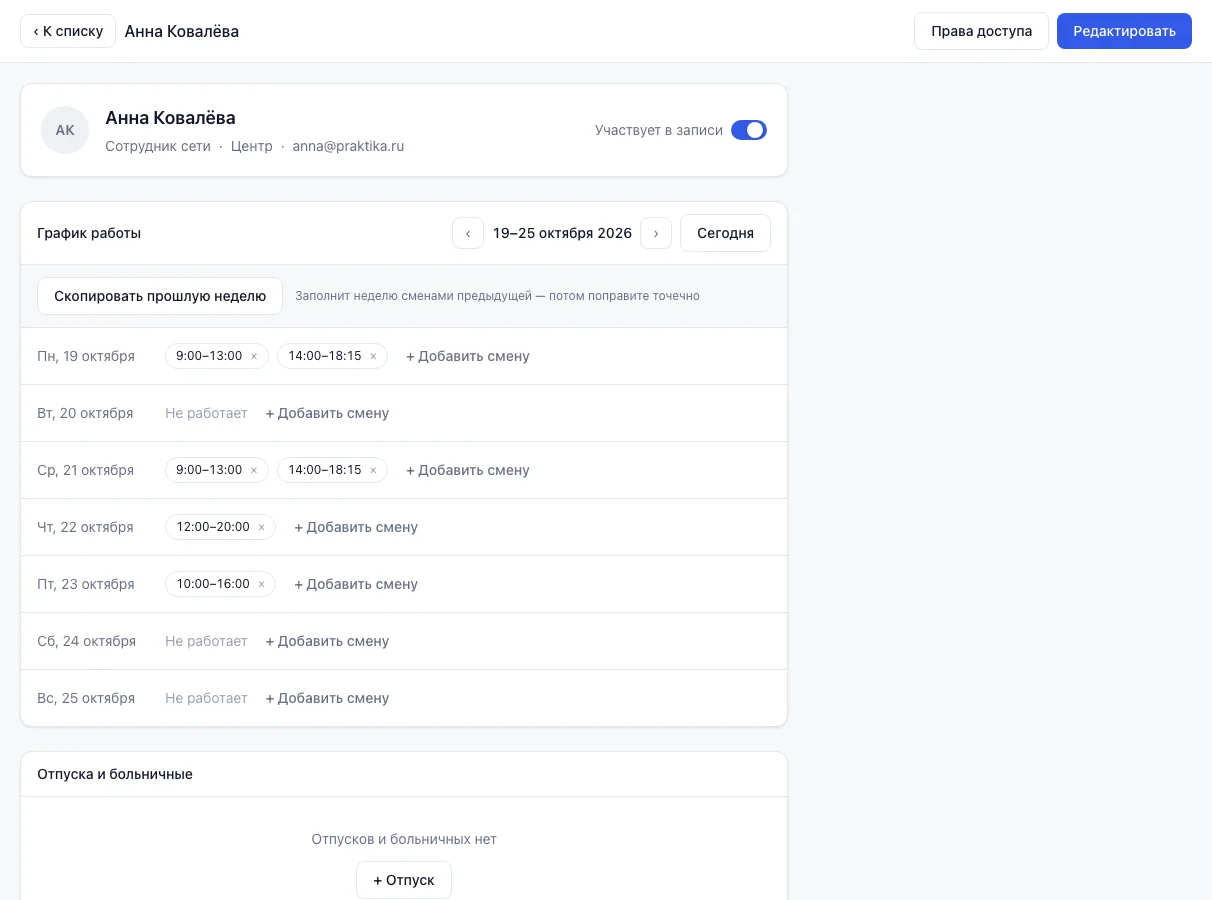This screenshot has height=900, width=1212.
Task: Click 'Не работает' on Tuesday's row
Action: [206, 413]
